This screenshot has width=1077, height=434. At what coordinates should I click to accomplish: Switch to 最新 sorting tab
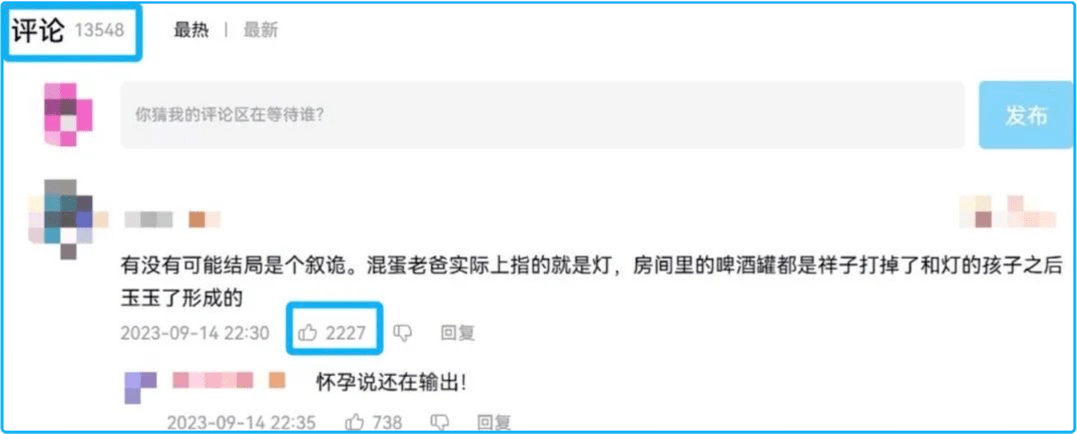[x=260, y=30]
